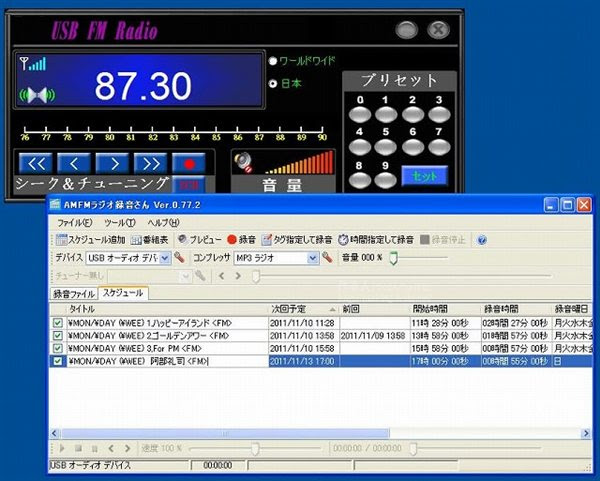Click the horizontal scrollbar right arrow
Image resolution: width=600 pixels, height=481 pixels.
[x=586, y=434]
